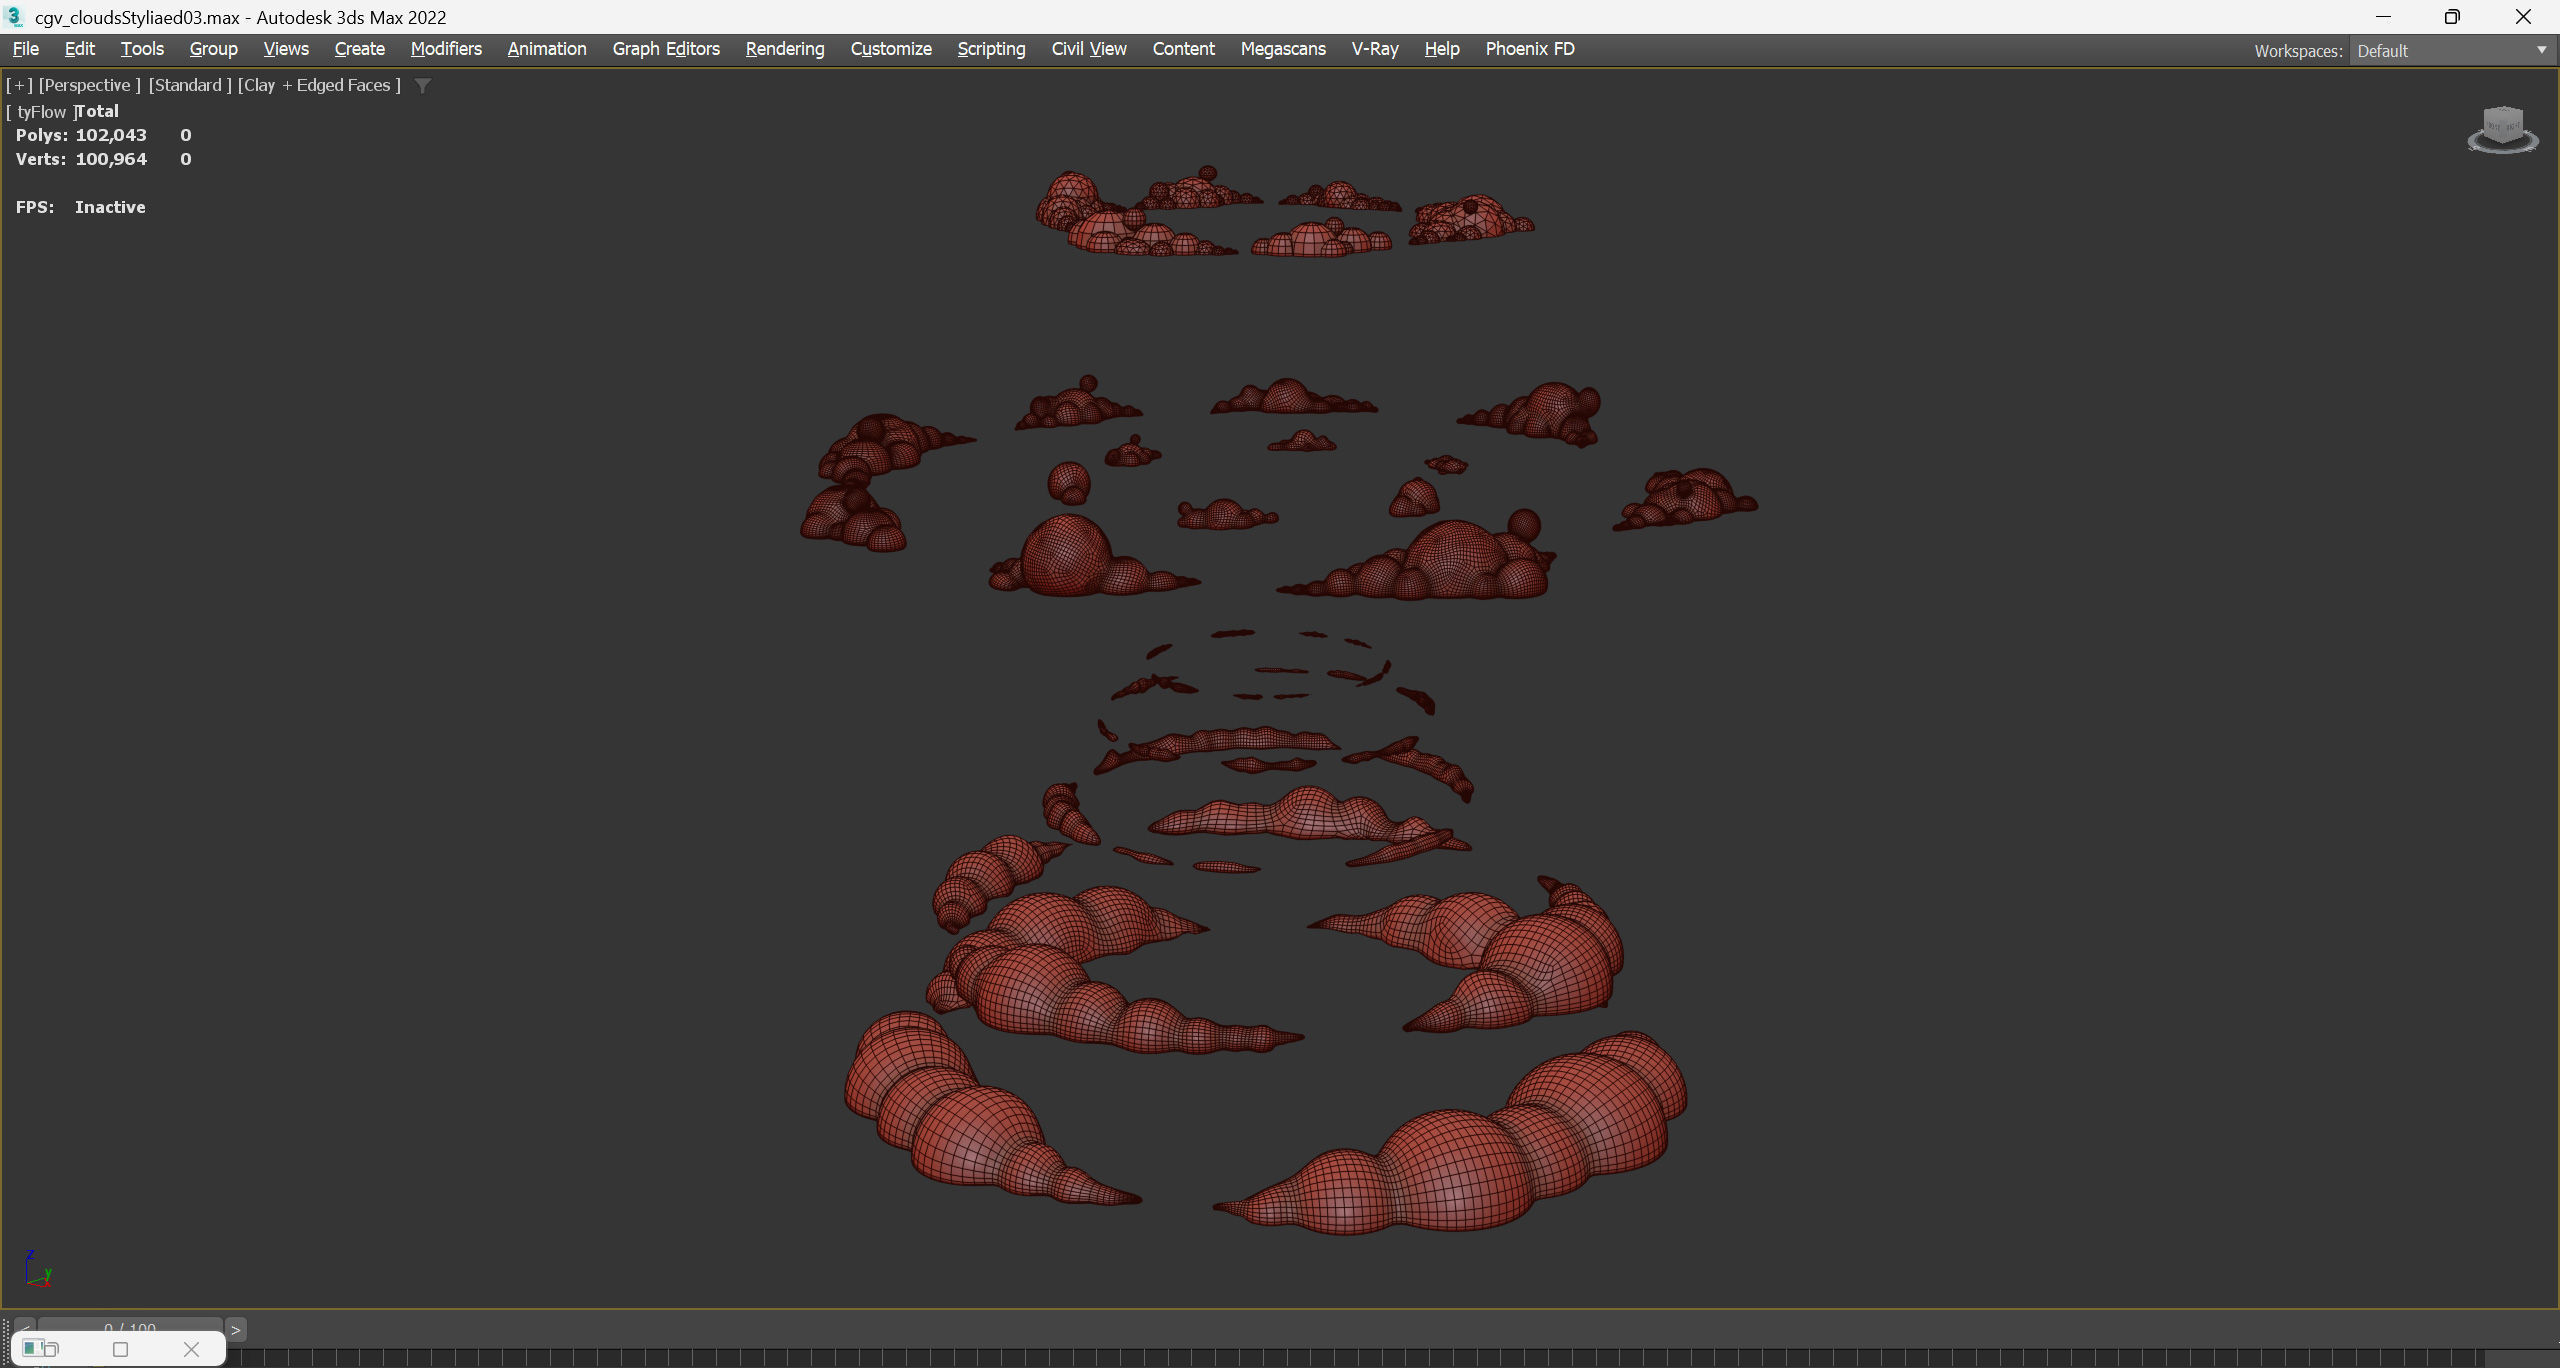Expand the Workspaces Default dropdown
The image size is (2560, 1368).
(x=2541, y=50)
